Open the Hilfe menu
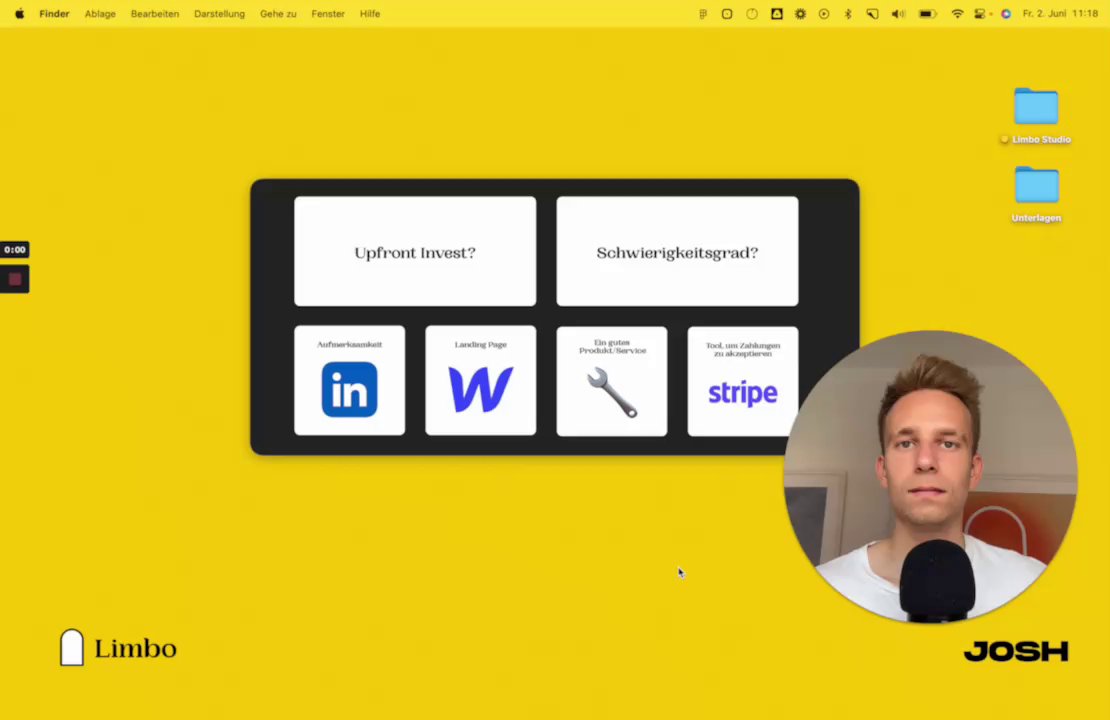Screen dimensions: 1110x720 pyautogui.click(x=370, y=13)
